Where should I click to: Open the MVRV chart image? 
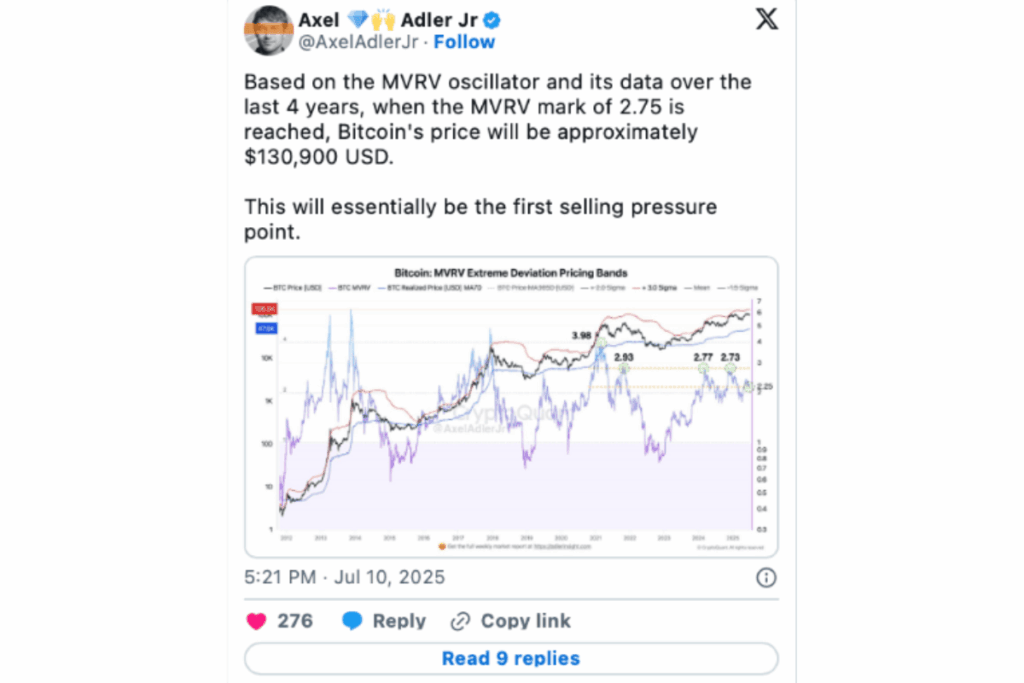[511, 407]
